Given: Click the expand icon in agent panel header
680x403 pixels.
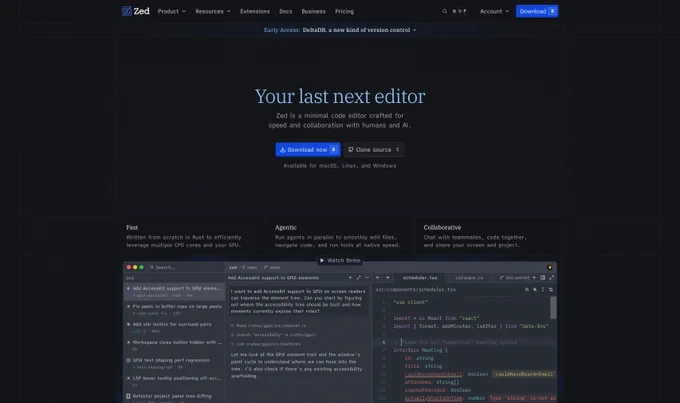Looking at the screenshot, I should (359, 278).
